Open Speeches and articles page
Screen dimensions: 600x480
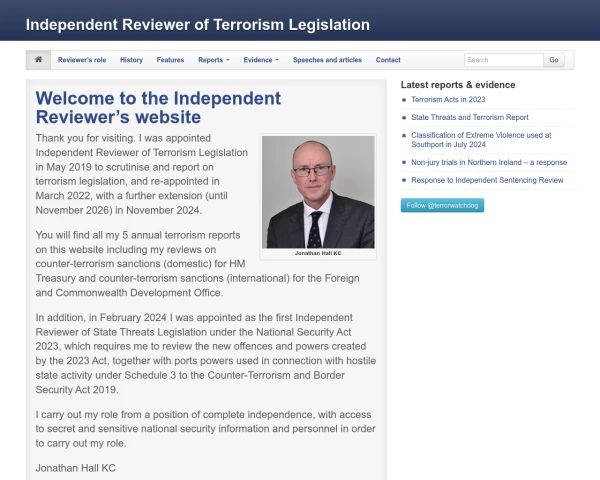tap(327, 60)
